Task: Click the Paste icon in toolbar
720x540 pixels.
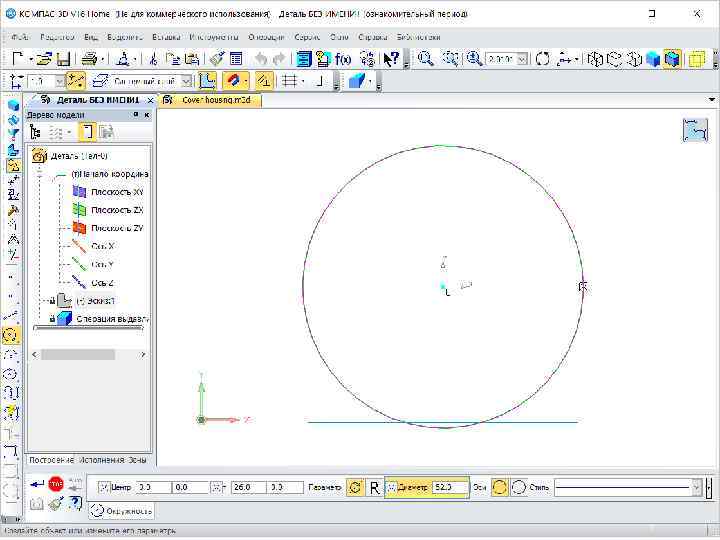Action: (191, 59)
